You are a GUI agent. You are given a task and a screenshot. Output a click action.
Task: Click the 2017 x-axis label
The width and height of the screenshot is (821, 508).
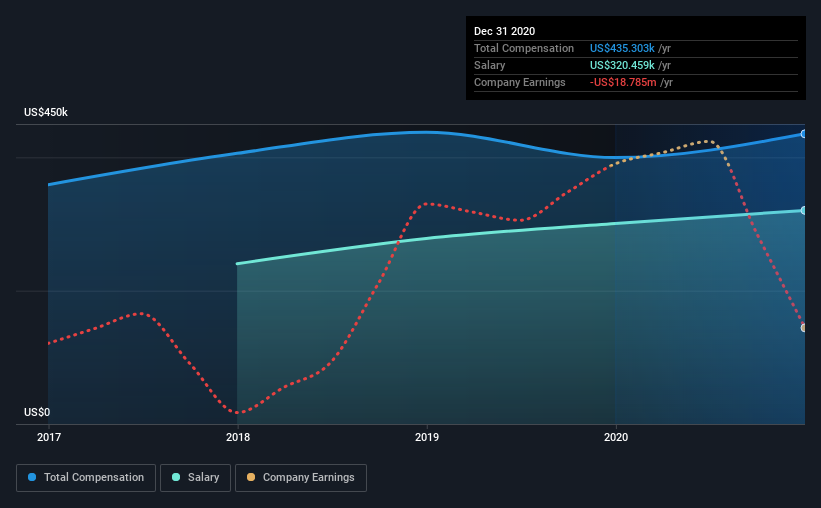coord(49,437)
